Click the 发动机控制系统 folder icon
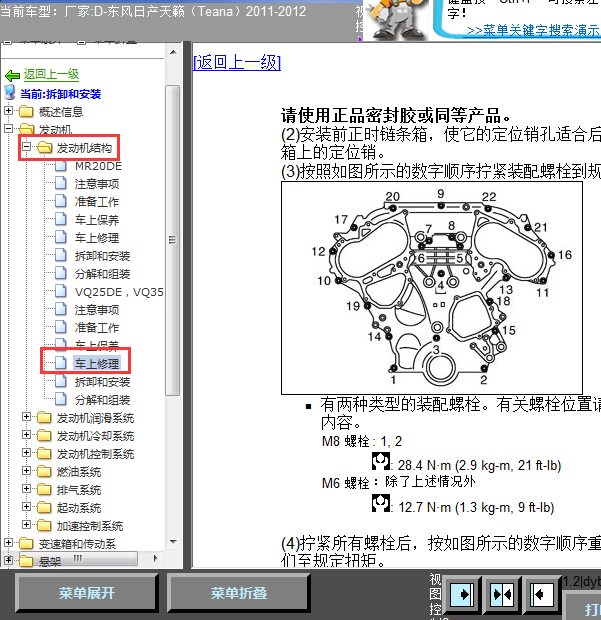The height and width of the screenshot is (620, 601). point(44,454)
